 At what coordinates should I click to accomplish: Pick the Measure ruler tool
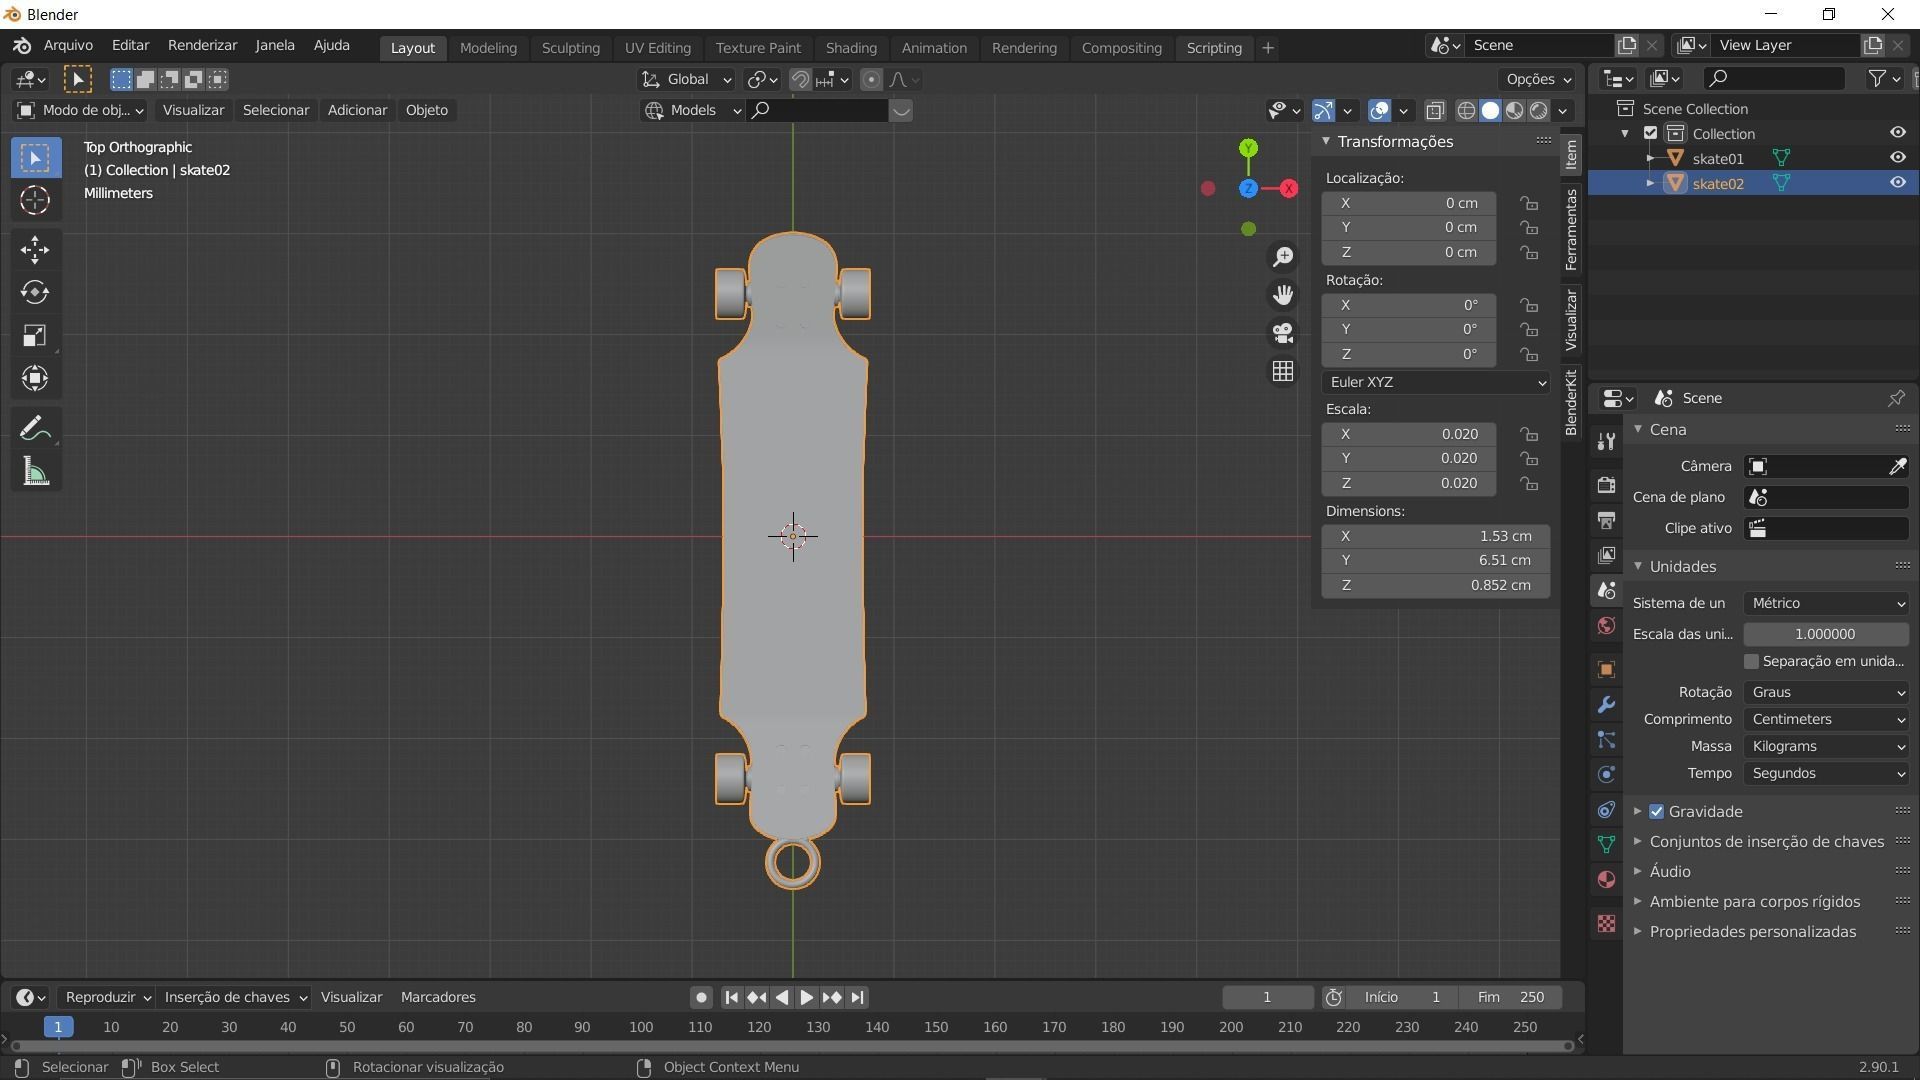click(35, 472)
